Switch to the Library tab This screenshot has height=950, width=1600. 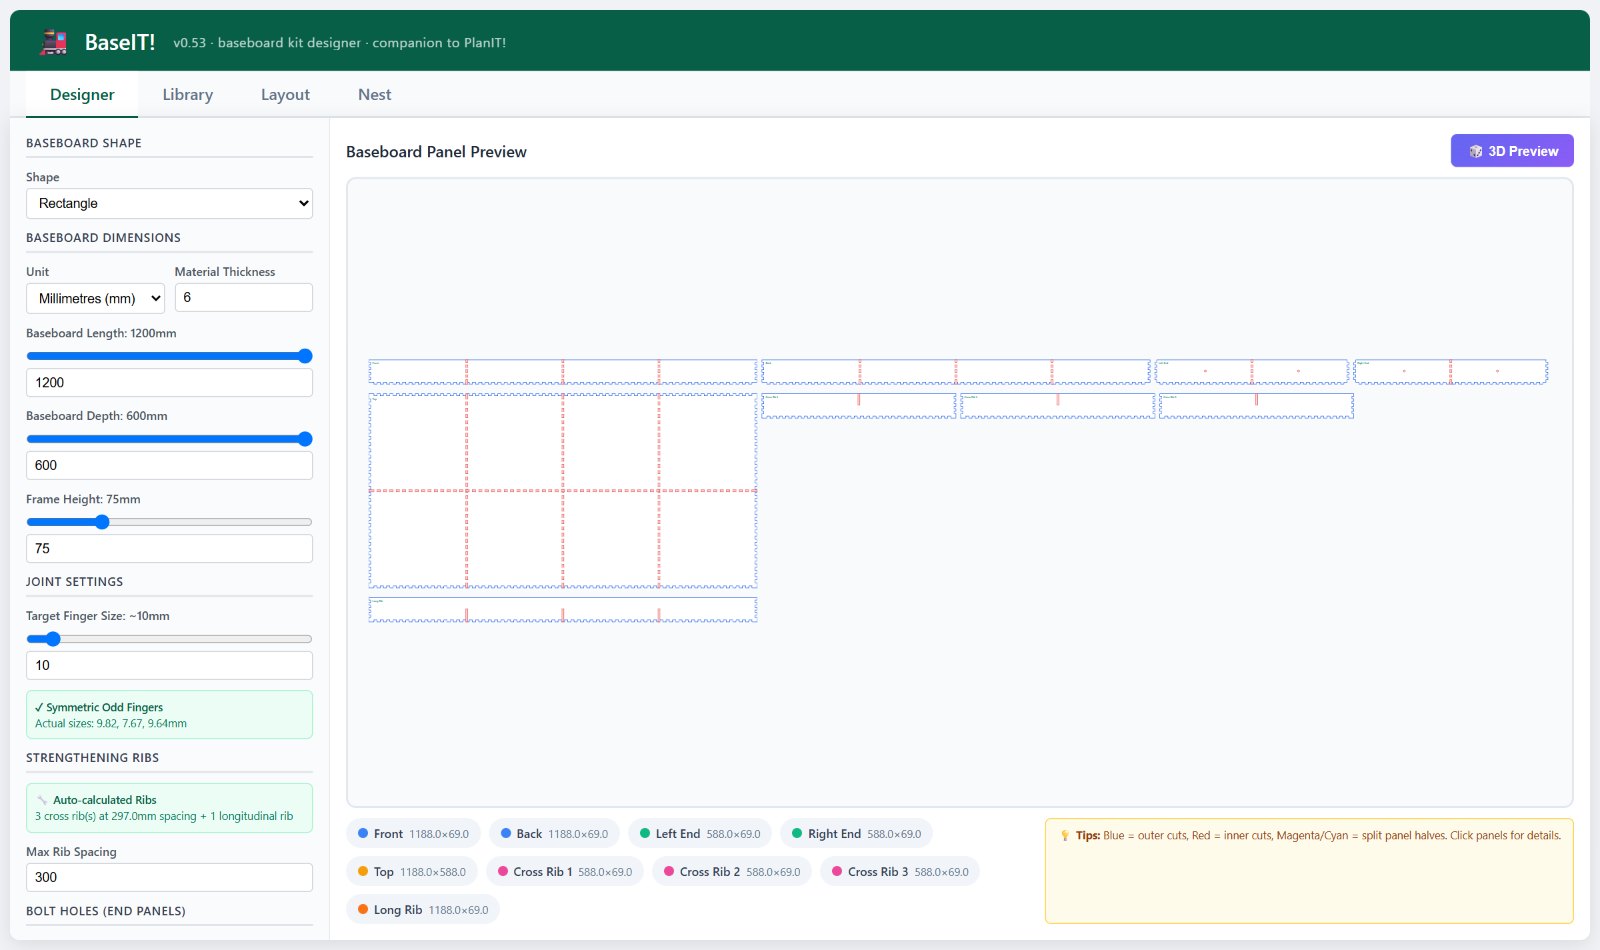[188, 95]
